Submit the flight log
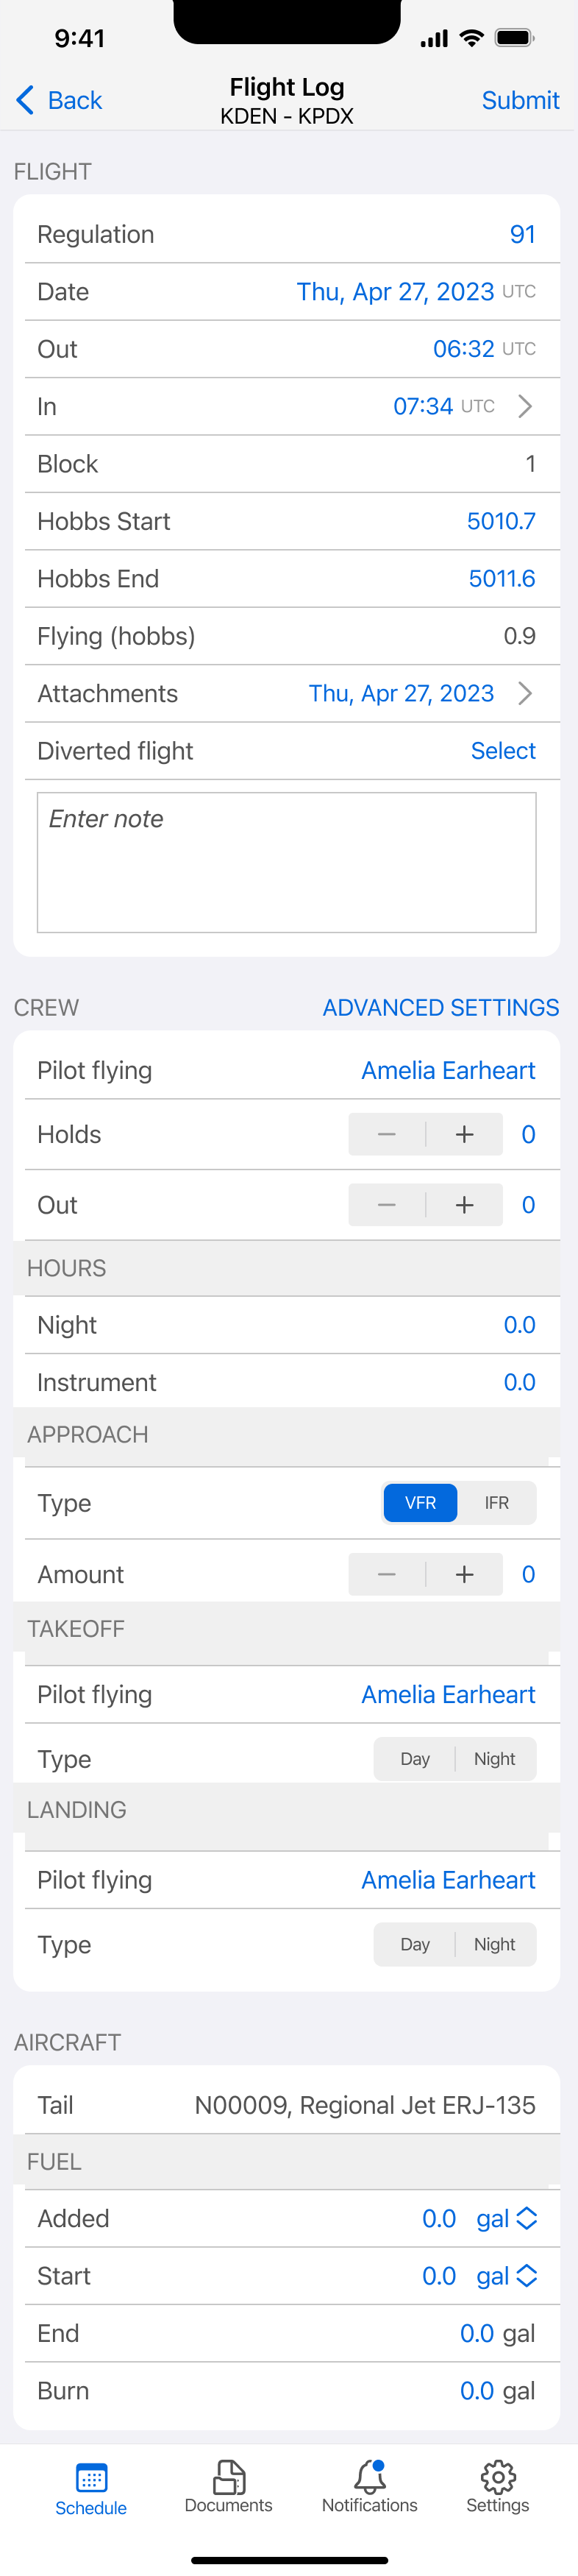Screen dimensions: 578x2576 point(520,100)
